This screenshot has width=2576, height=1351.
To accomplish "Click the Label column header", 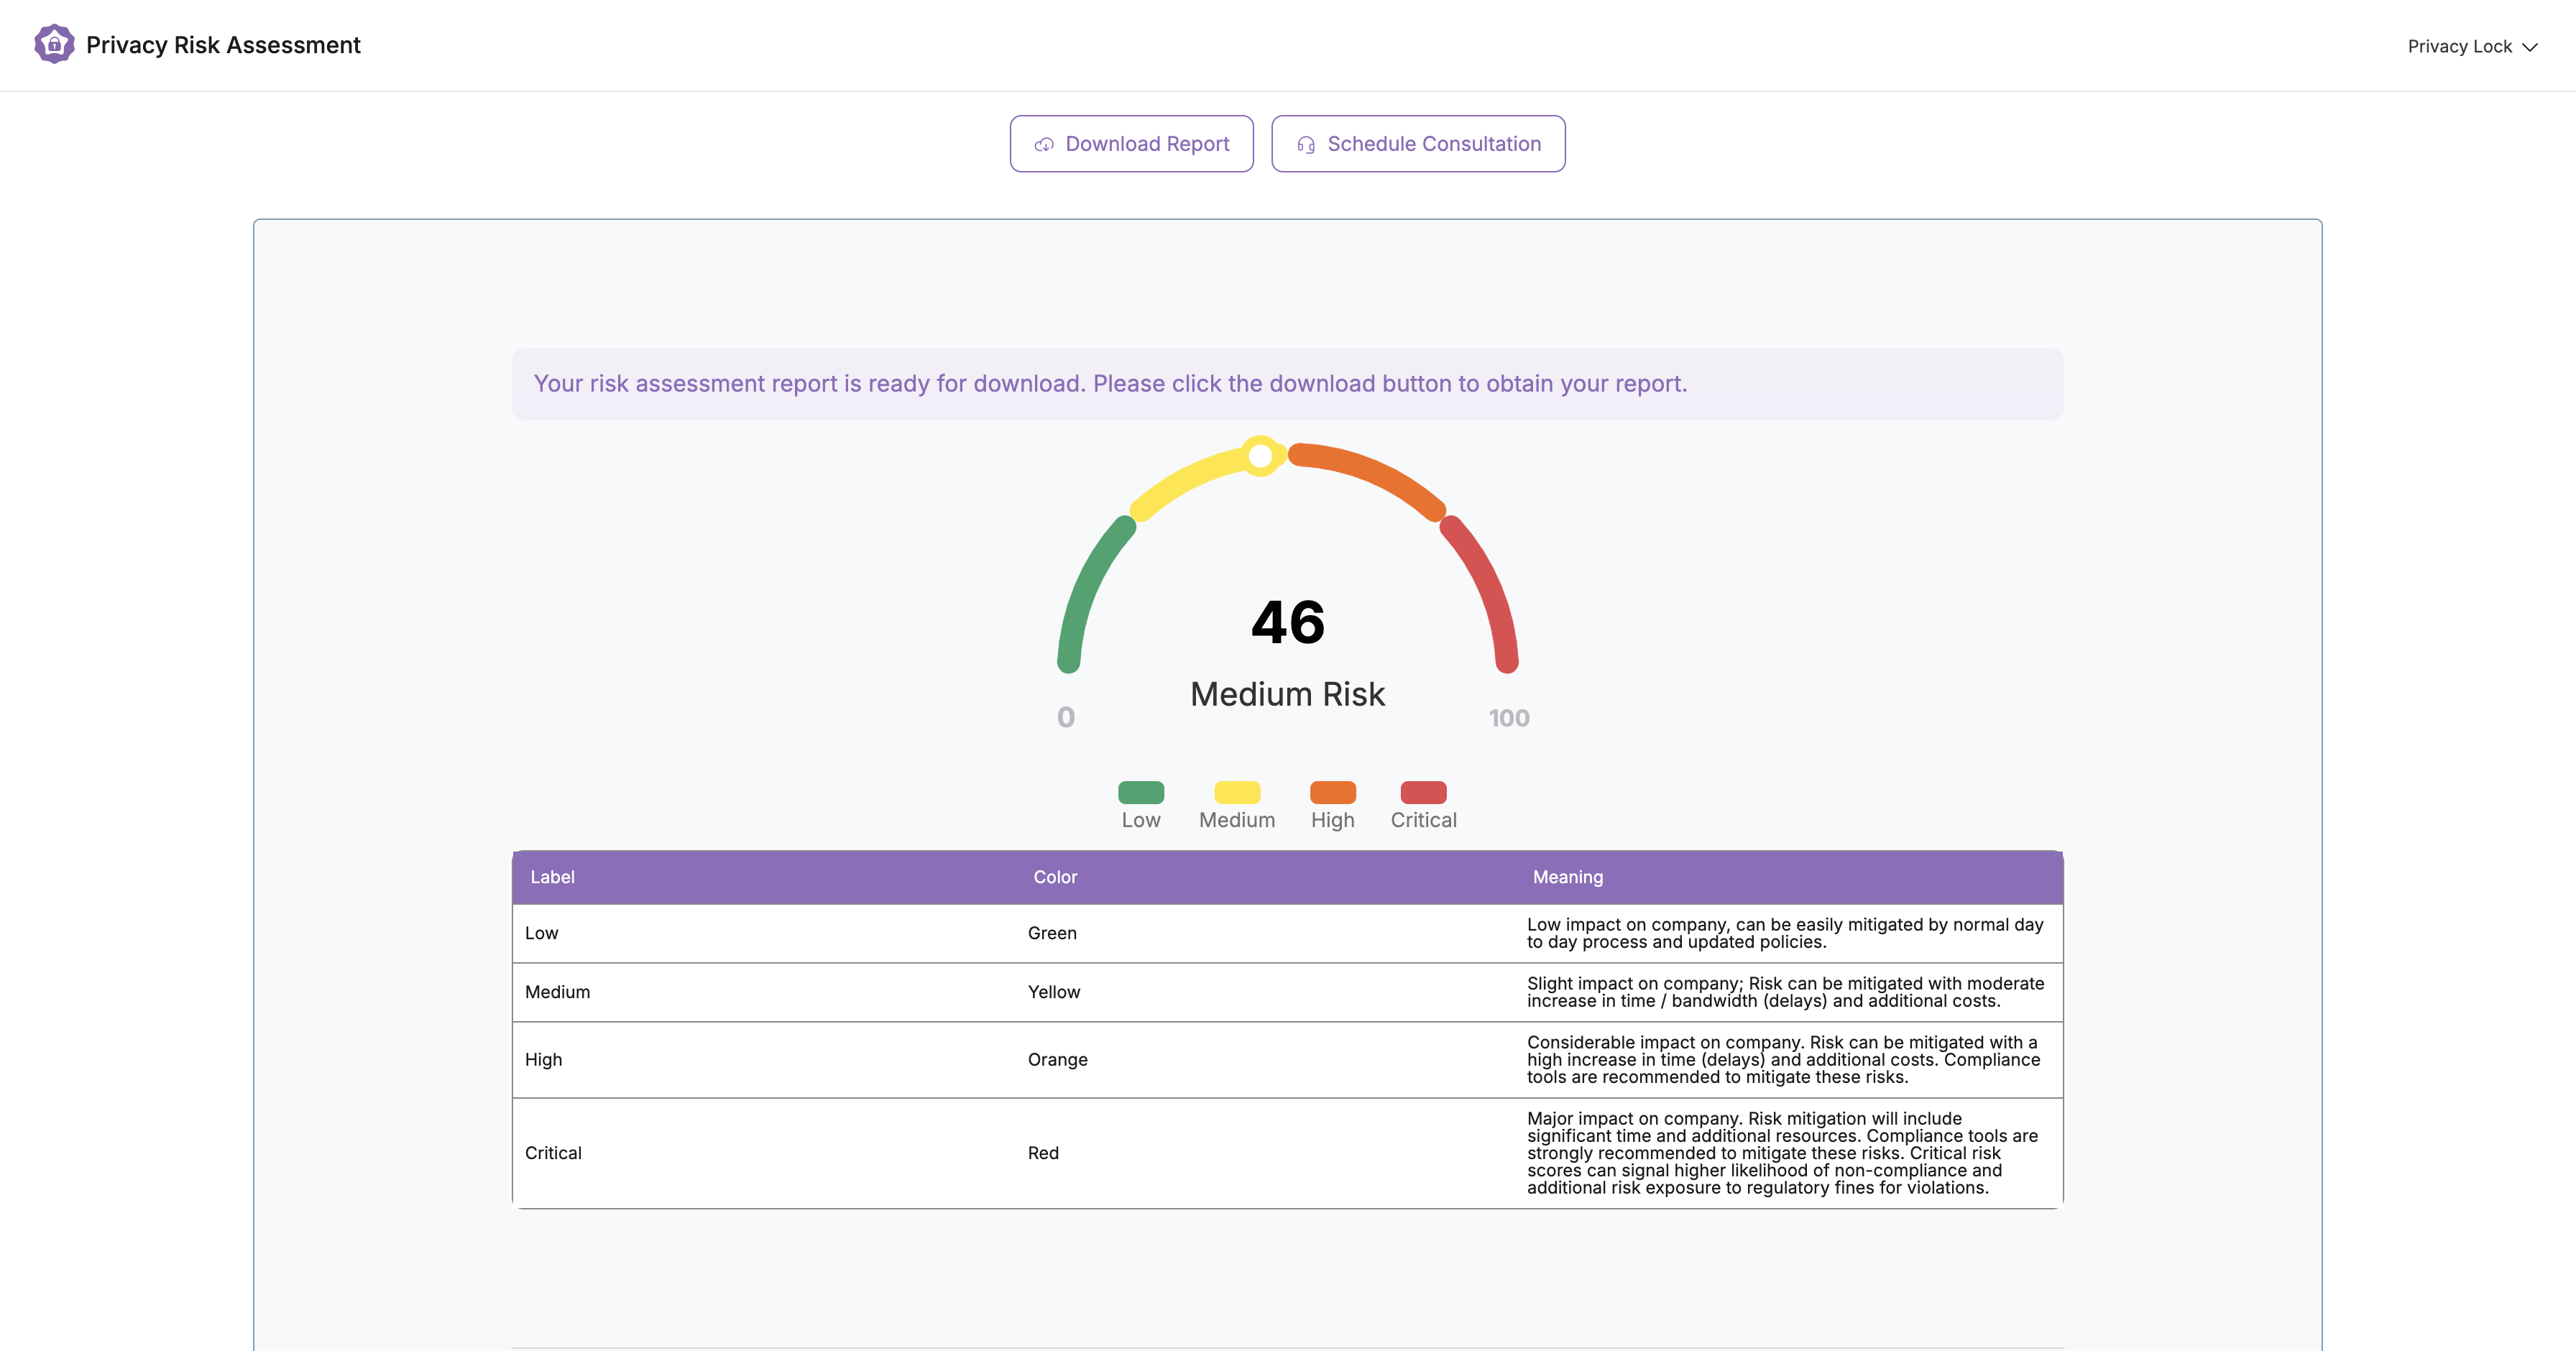I will click(552, 877).
